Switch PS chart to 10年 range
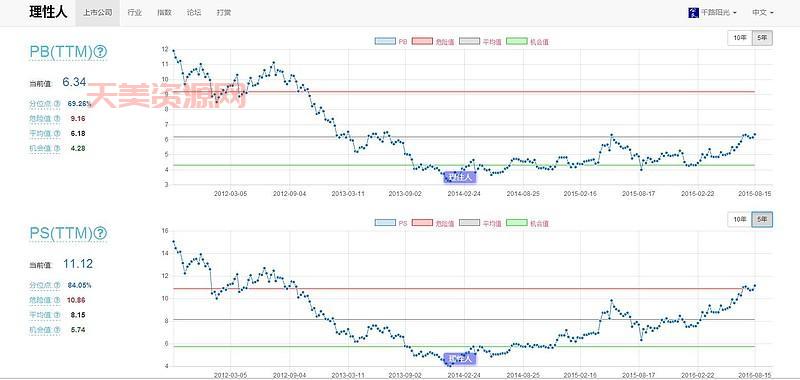 740,219
